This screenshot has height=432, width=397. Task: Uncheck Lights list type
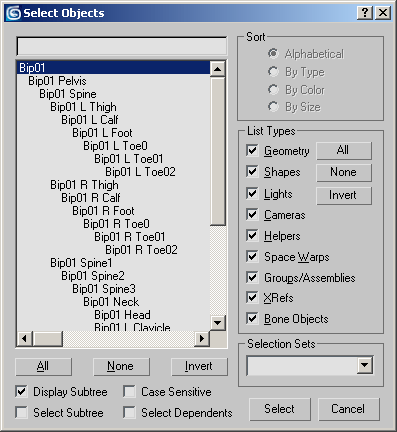[253, 194]
